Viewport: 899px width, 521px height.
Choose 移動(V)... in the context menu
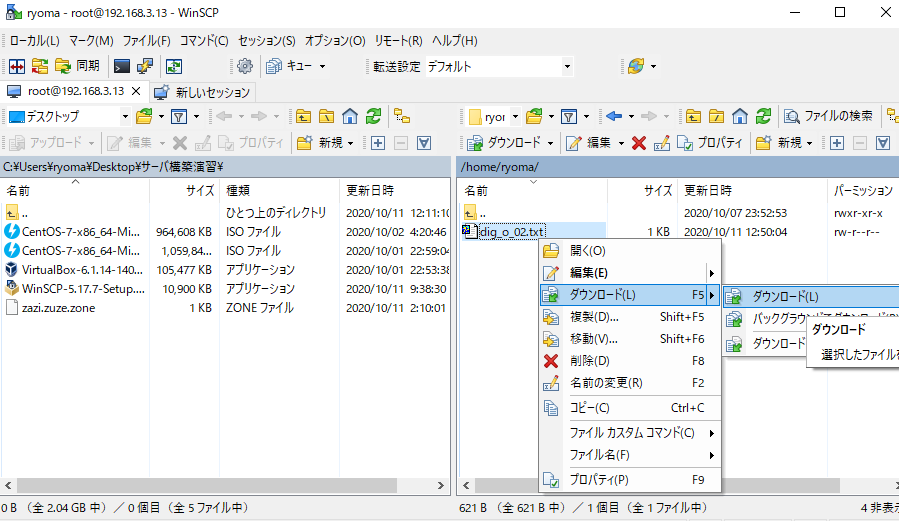click(630, 339)
